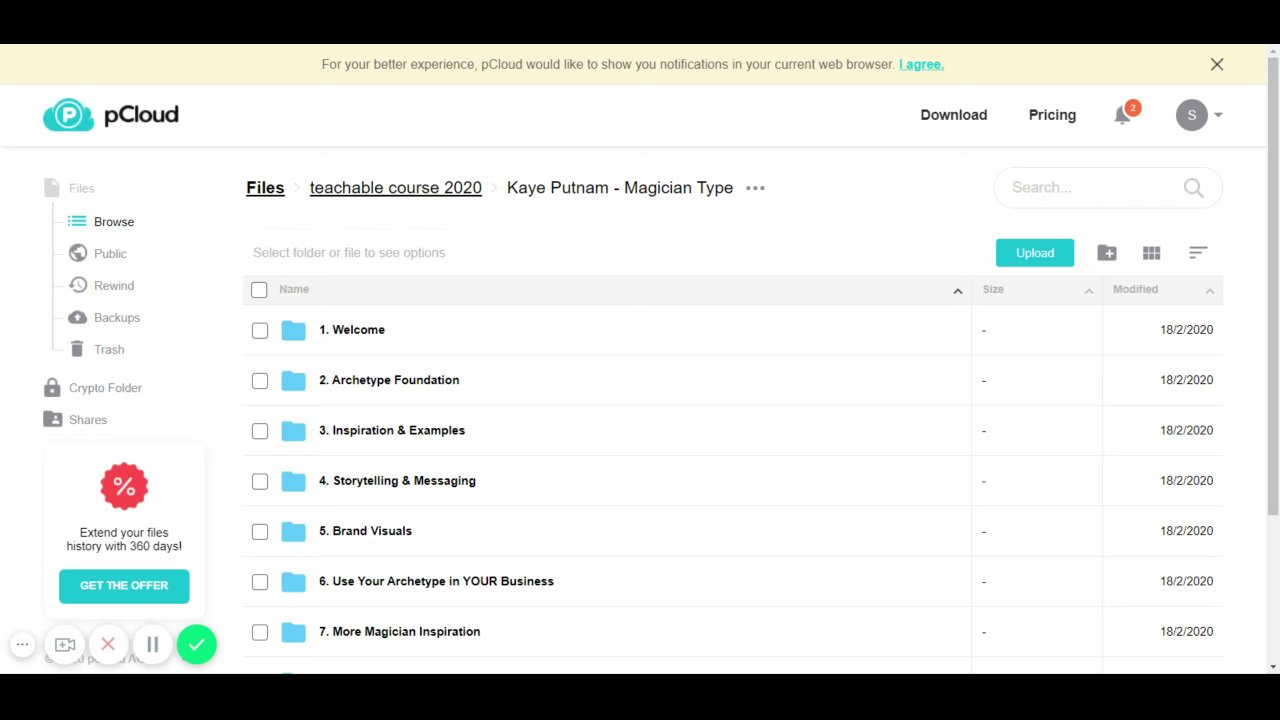Image resolution: width=1280 pixels, height=720 pixels.
Task: Click the Shares folder icon
Action: pyautogui.click(x=52, y=419)
